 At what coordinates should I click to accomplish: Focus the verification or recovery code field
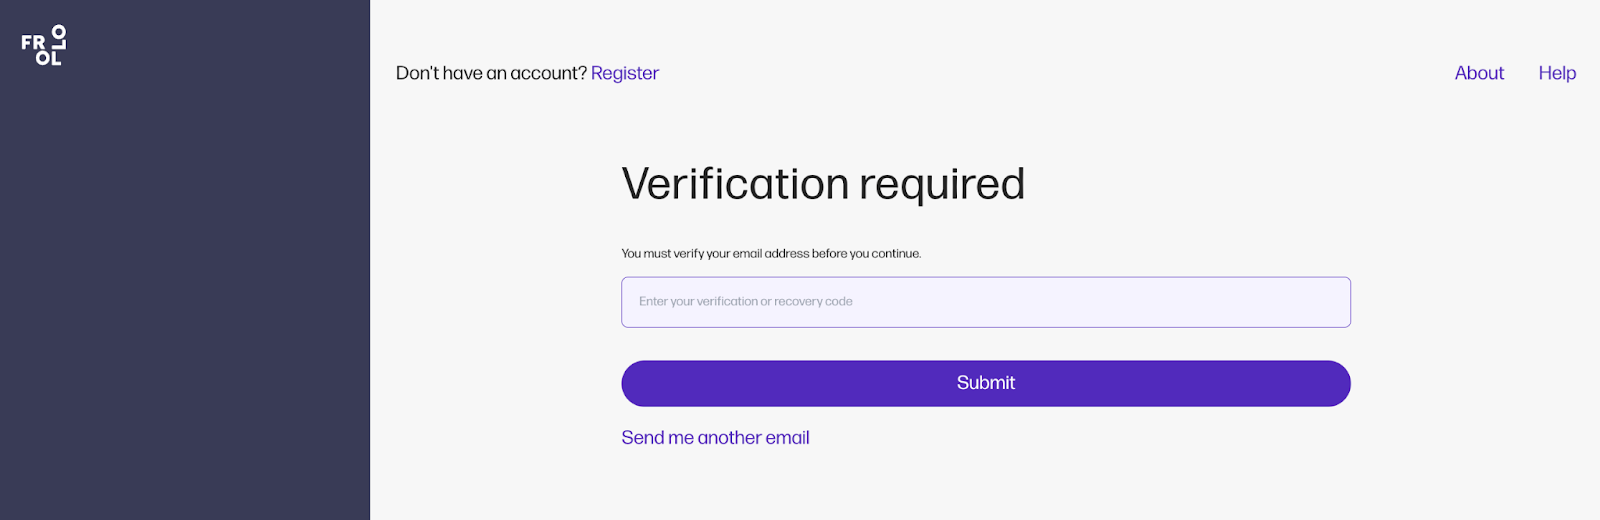(x=985, y=302)
